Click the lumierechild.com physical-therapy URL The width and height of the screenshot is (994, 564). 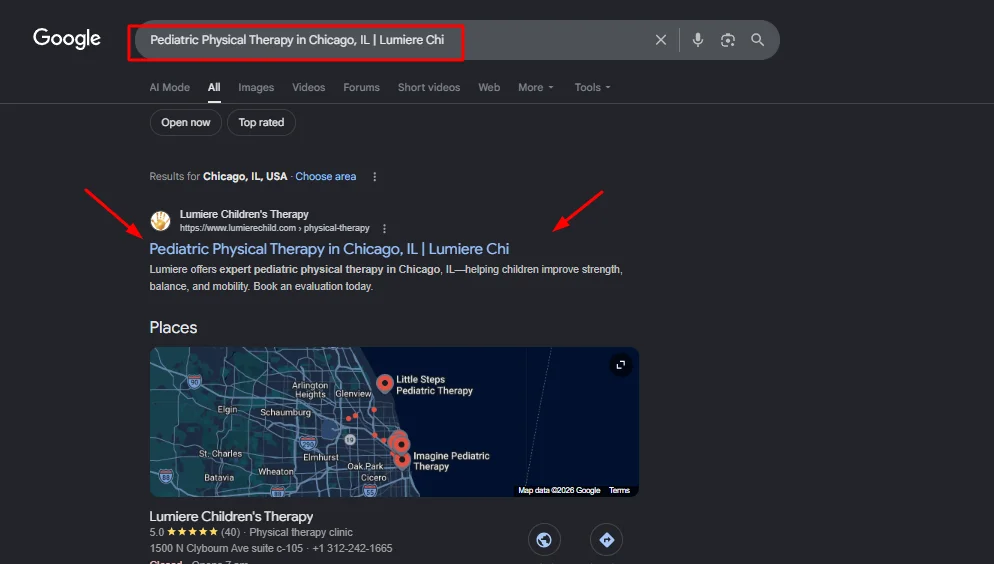(x=274, y=228)
